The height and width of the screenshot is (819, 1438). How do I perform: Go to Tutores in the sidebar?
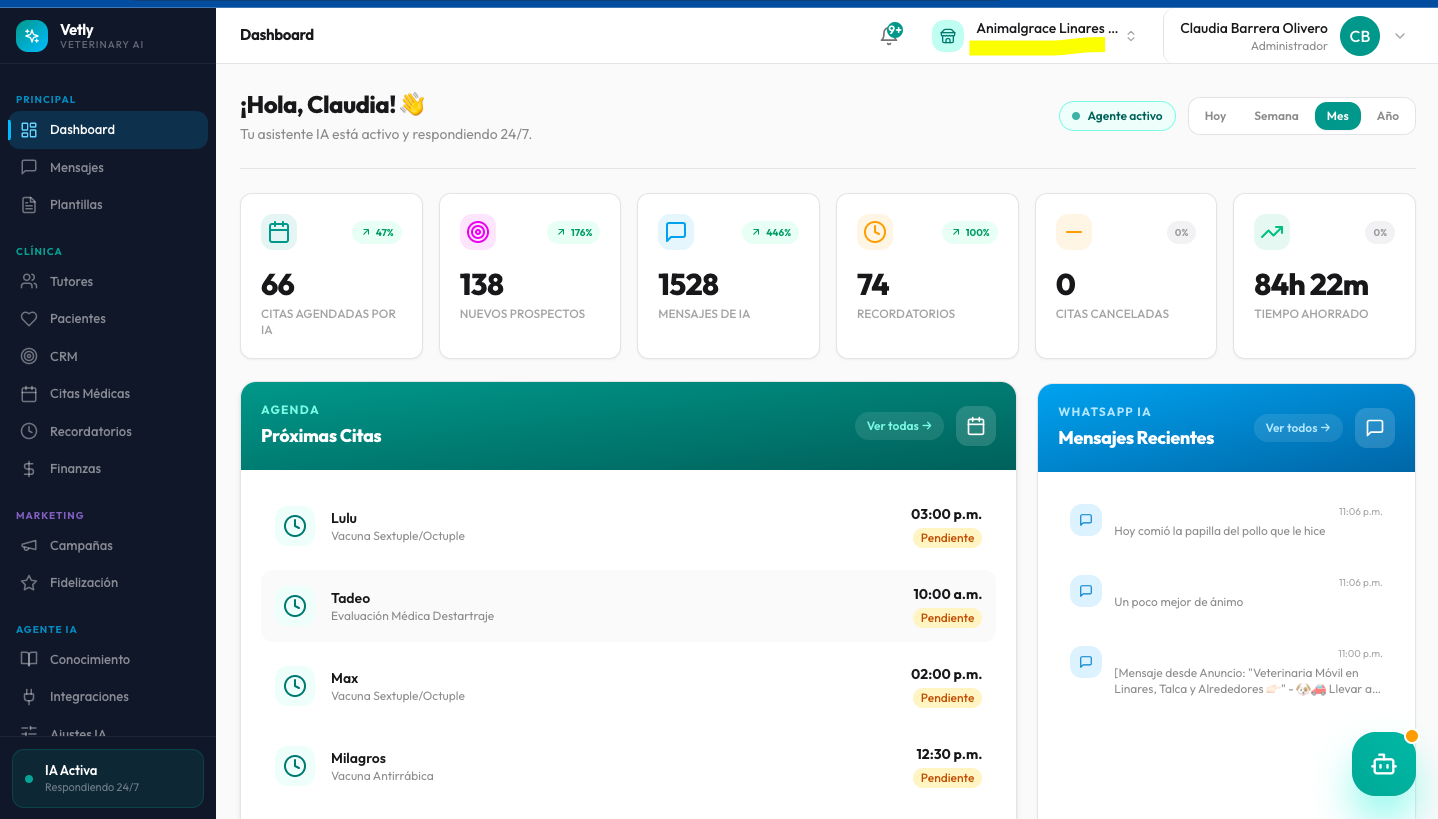(x=108, y=281)
